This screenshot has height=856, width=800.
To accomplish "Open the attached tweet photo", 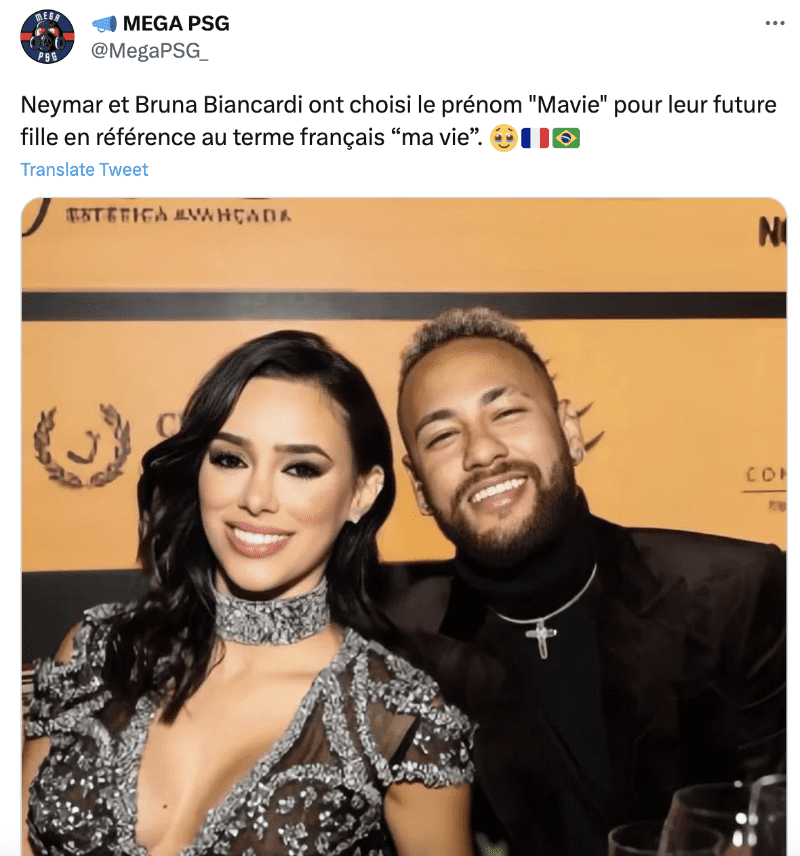I will pos(404,527).
